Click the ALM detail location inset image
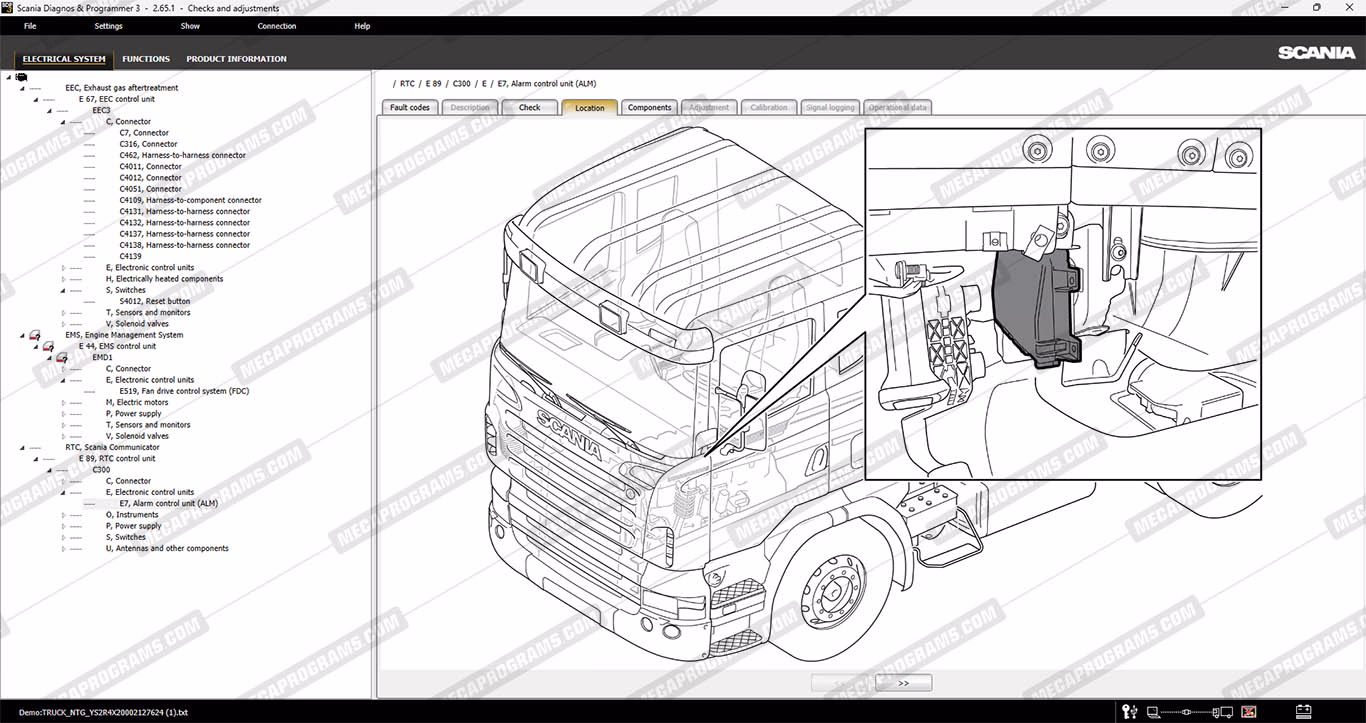This screenshot has width=1366, height=723. [x=1063, y=304]
